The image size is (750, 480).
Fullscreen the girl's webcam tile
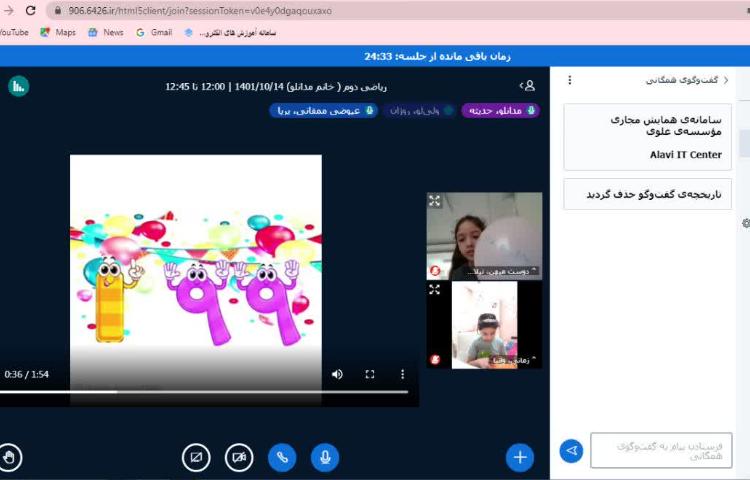434,201
